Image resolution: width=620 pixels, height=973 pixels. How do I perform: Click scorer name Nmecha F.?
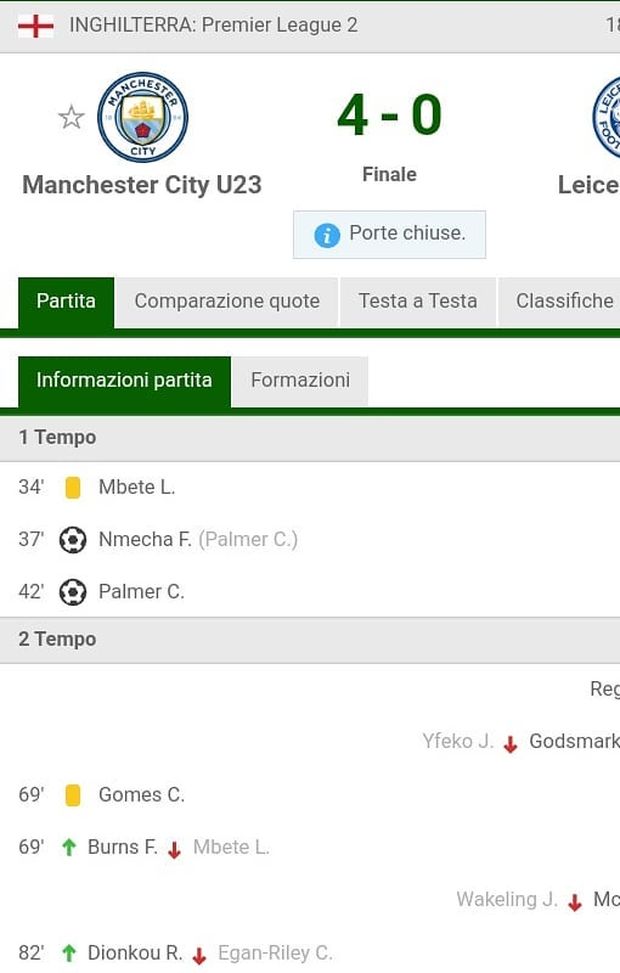[145, 540]
